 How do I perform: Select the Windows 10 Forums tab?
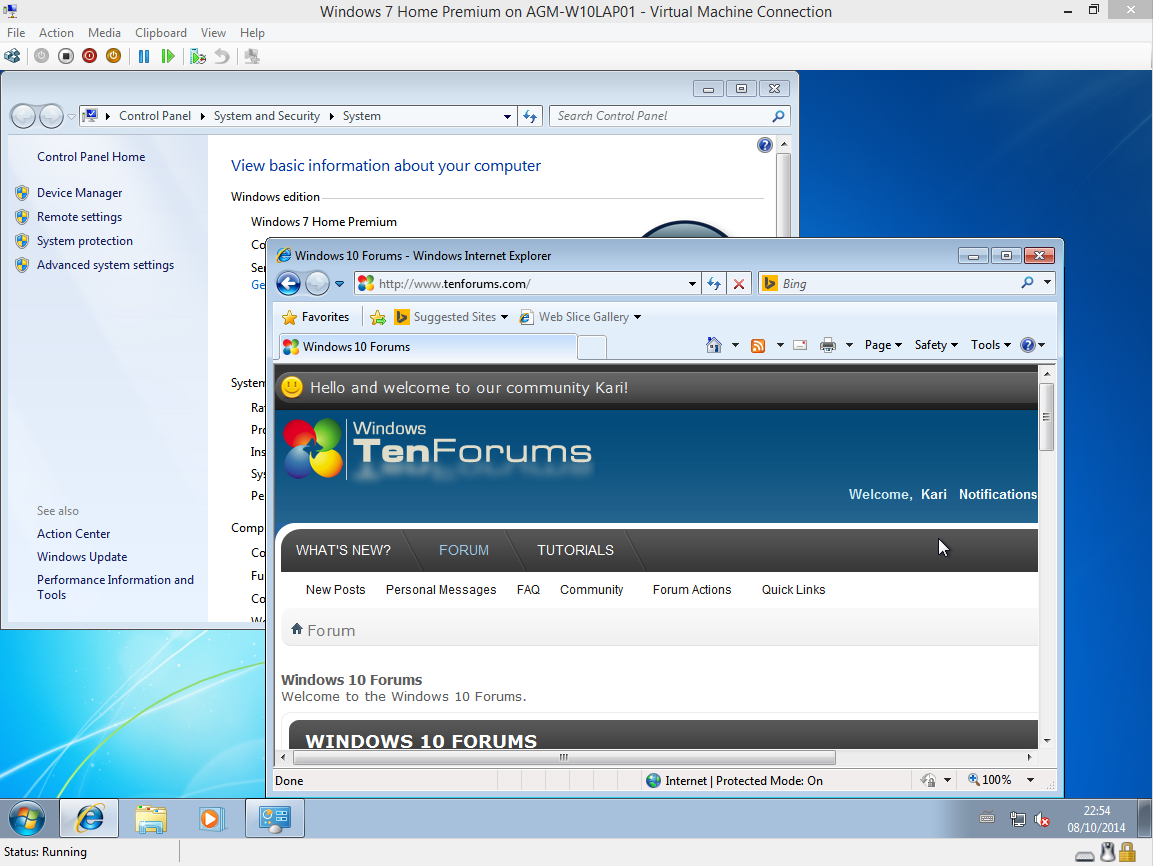click(427, 347)
